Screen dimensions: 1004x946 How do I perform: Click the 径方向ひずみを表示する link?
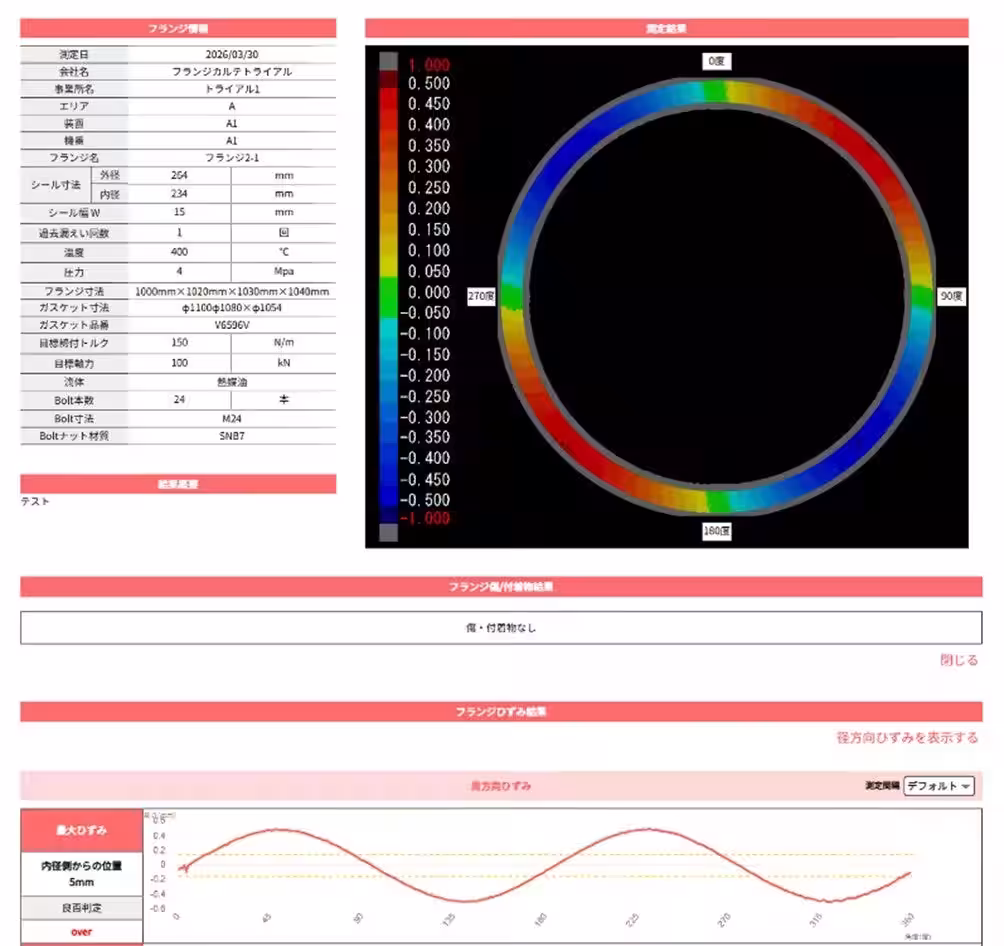click(907, 738)
